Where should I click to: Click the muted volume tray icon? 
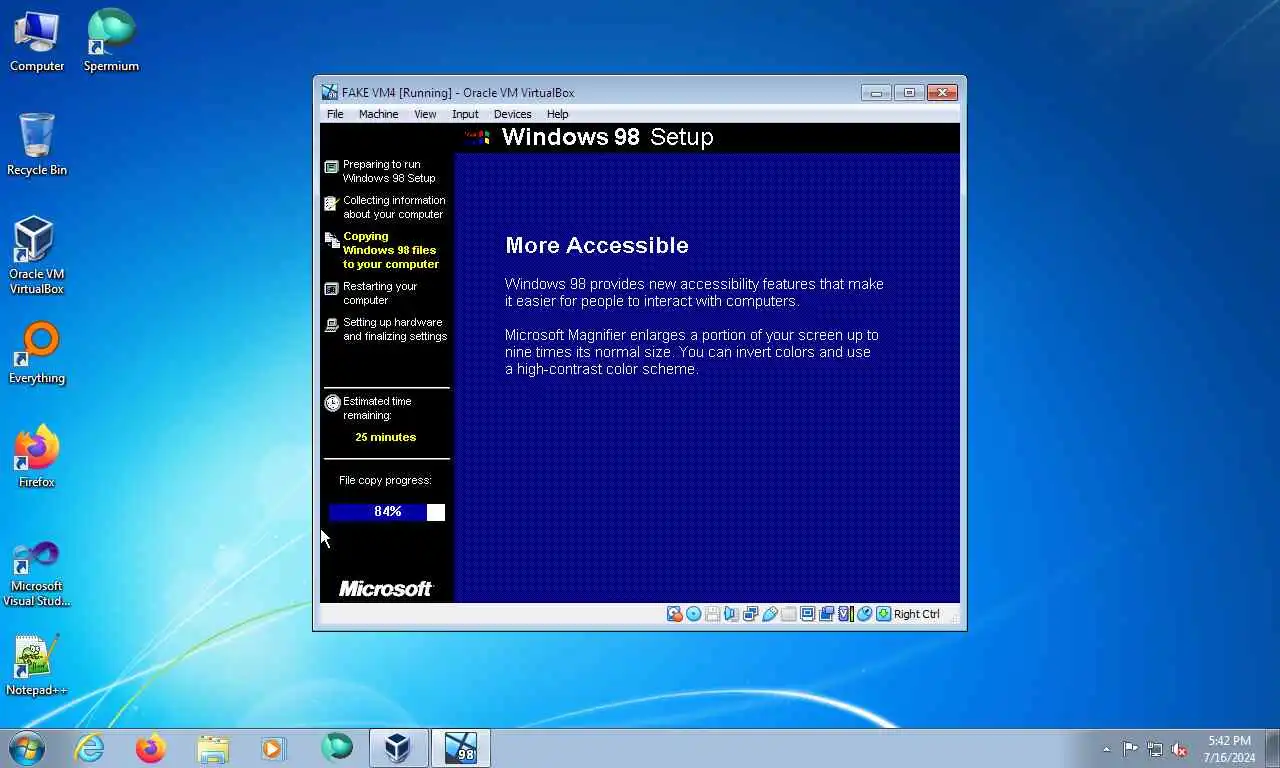pos(1180,749)
